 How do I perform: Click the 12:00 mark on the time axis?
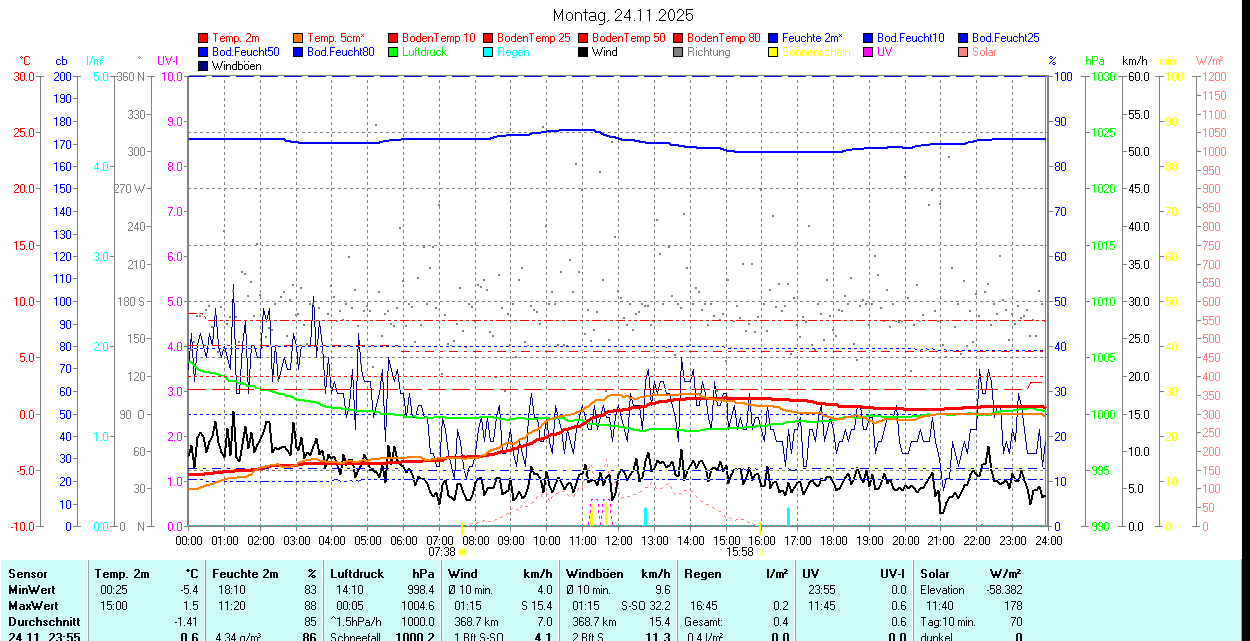pyautogui.click(x=619, y=540)
